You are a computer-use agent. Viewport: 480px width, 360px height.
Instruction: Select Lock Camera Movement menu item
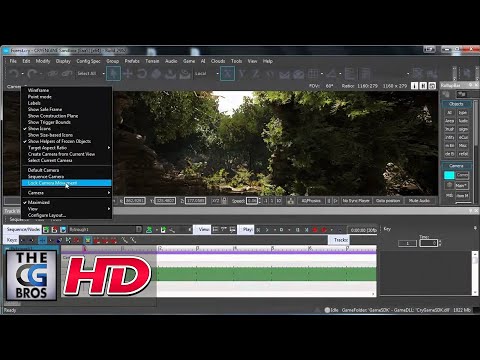(67, 183)
